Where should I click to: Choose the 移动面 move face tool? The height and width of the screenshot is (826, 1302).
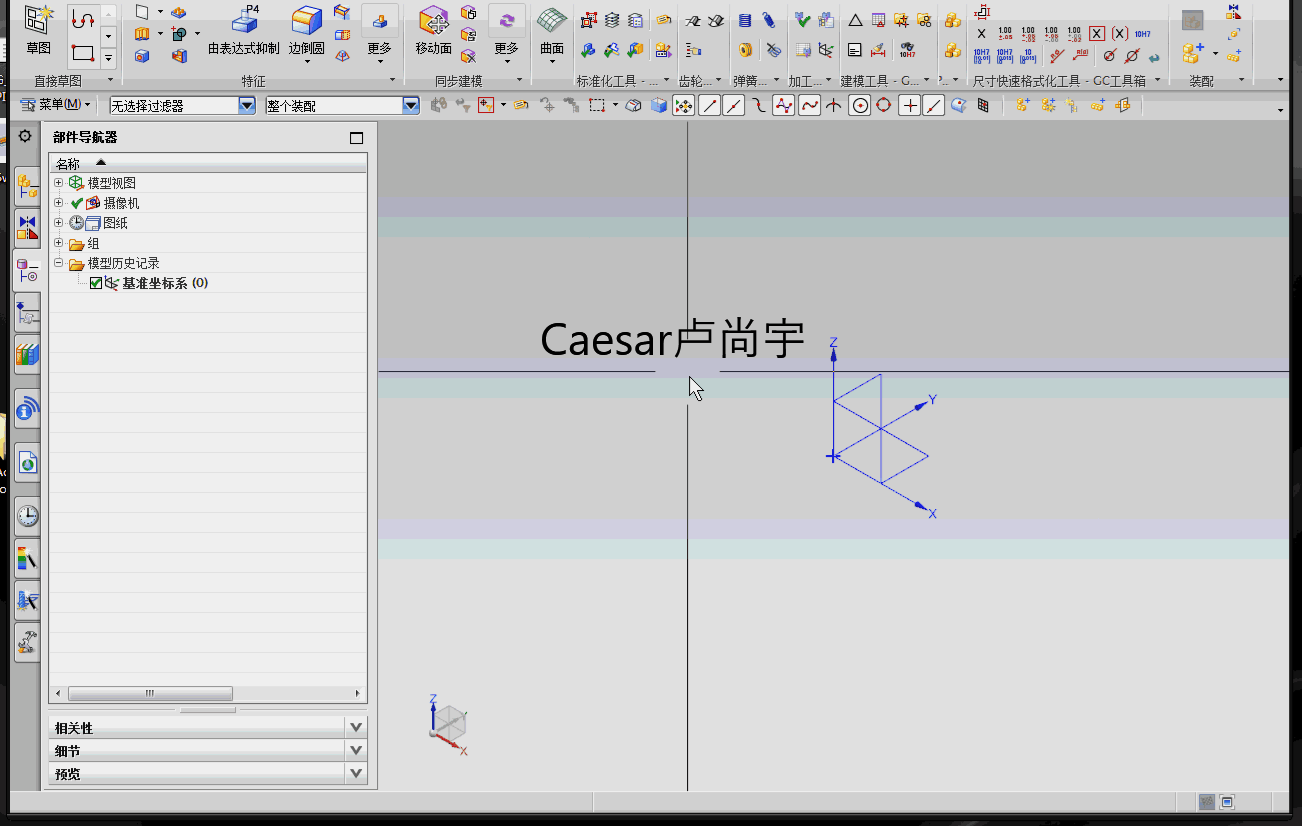coord(434,30)
